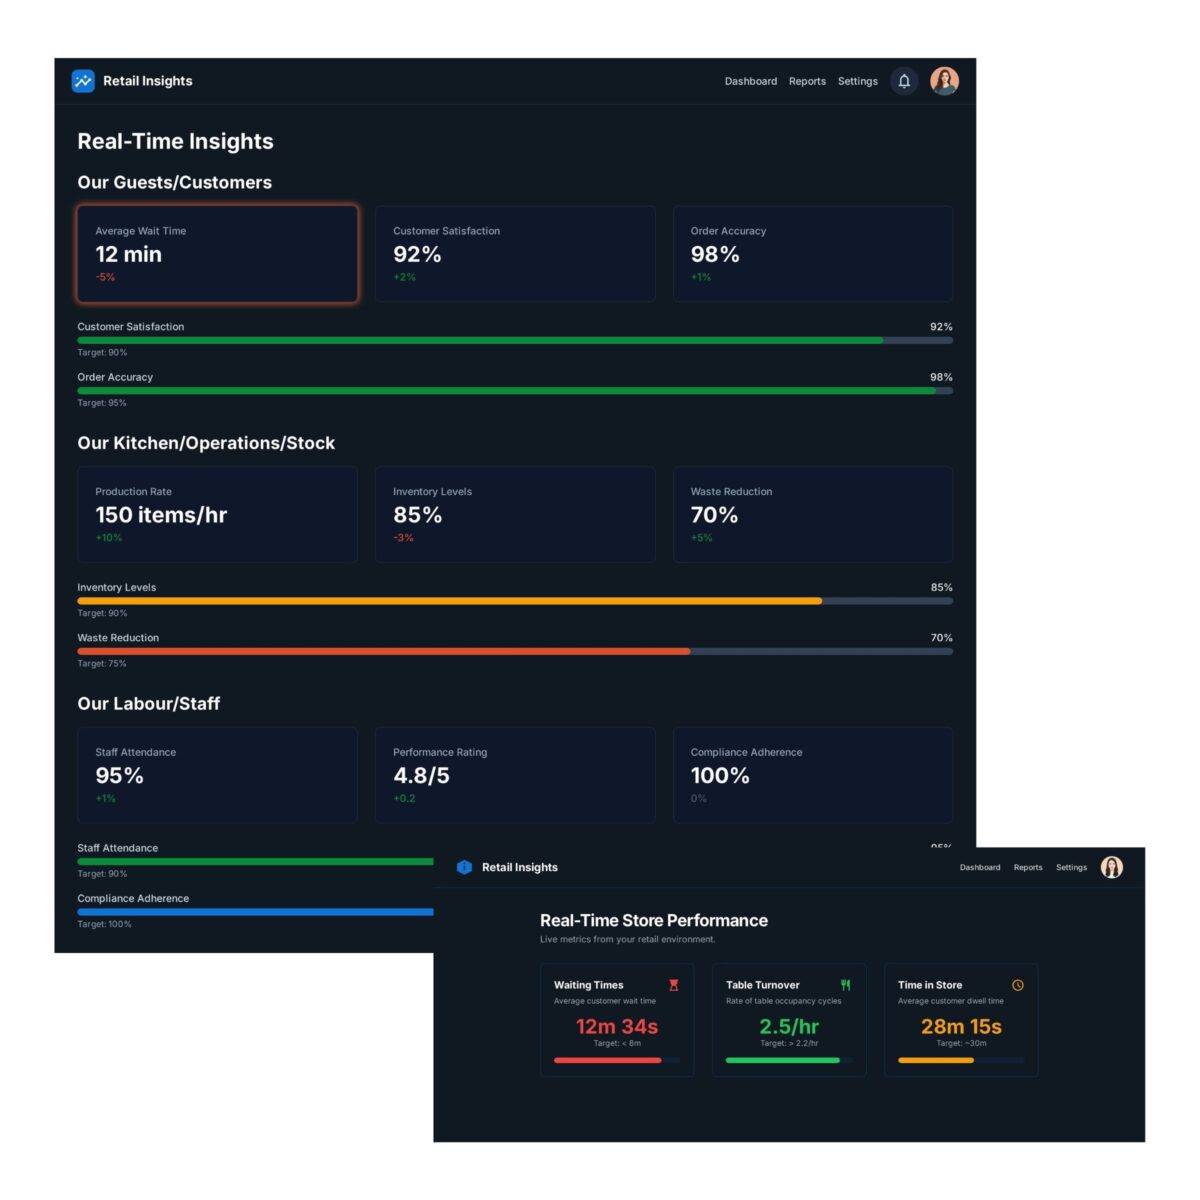1200x1200 pixels.
Task: Click the red Waste Reduction progress bar
Action: [384, 651]
